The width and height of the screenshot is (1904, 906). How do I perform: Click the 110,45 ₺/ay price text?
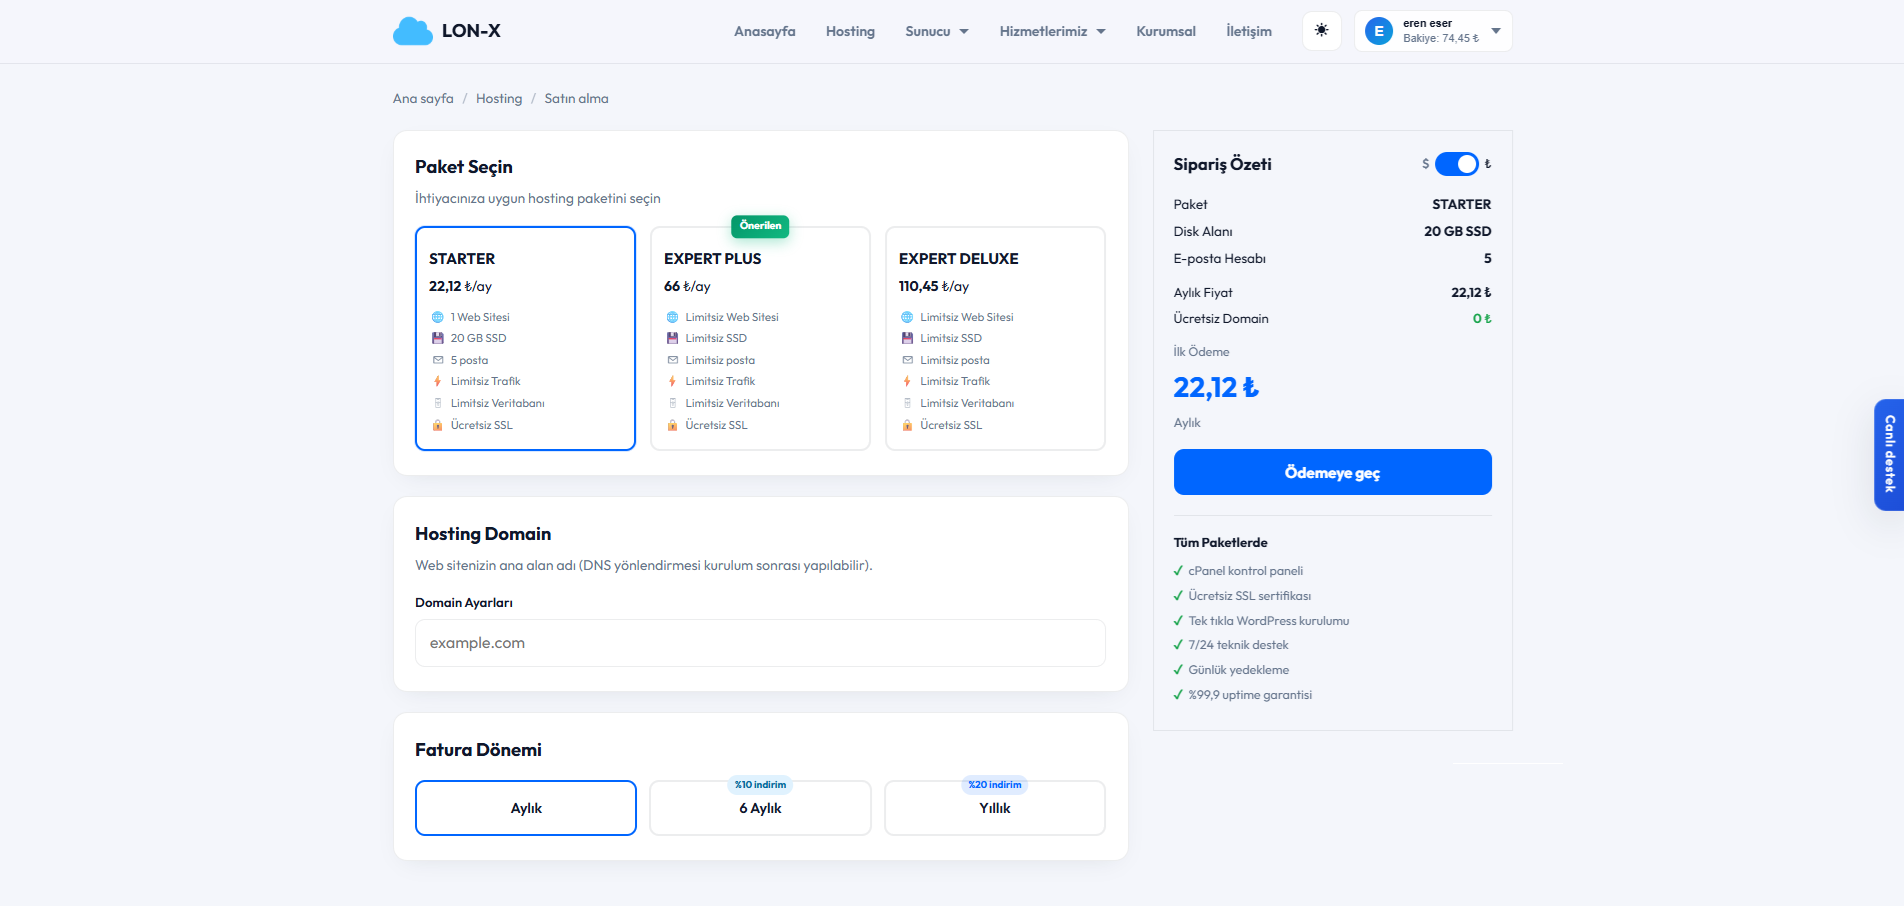pyautogui.click(x=934, y=286)
